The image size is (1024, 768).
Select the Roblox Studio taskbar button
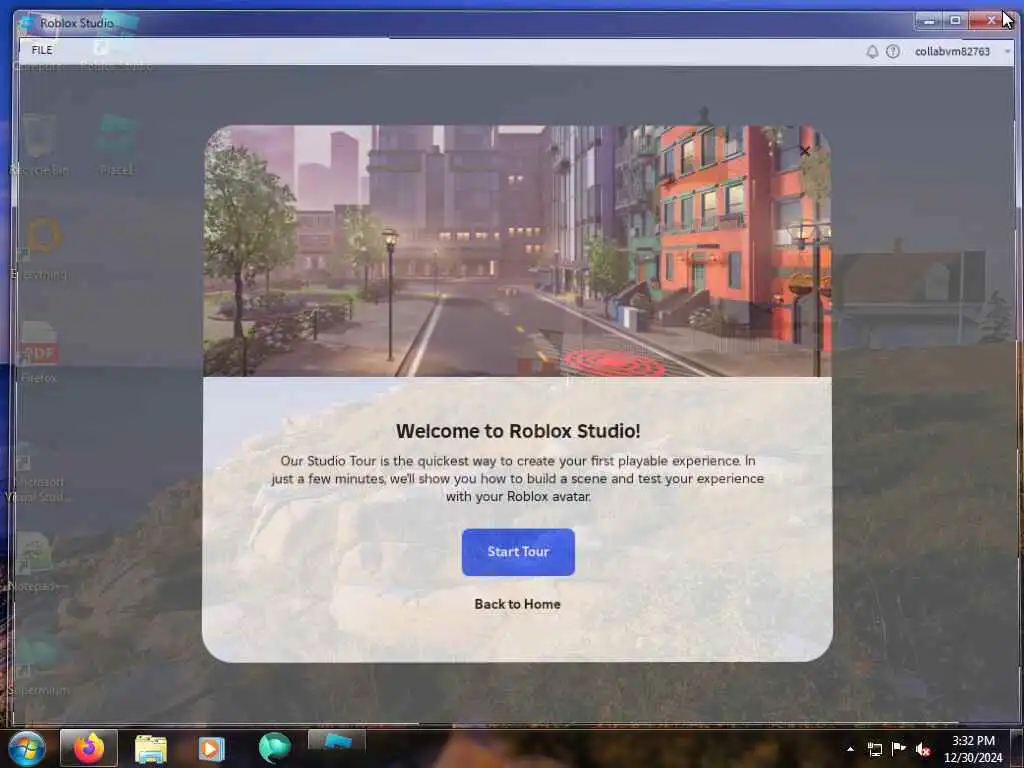click(x=337, y=741)
